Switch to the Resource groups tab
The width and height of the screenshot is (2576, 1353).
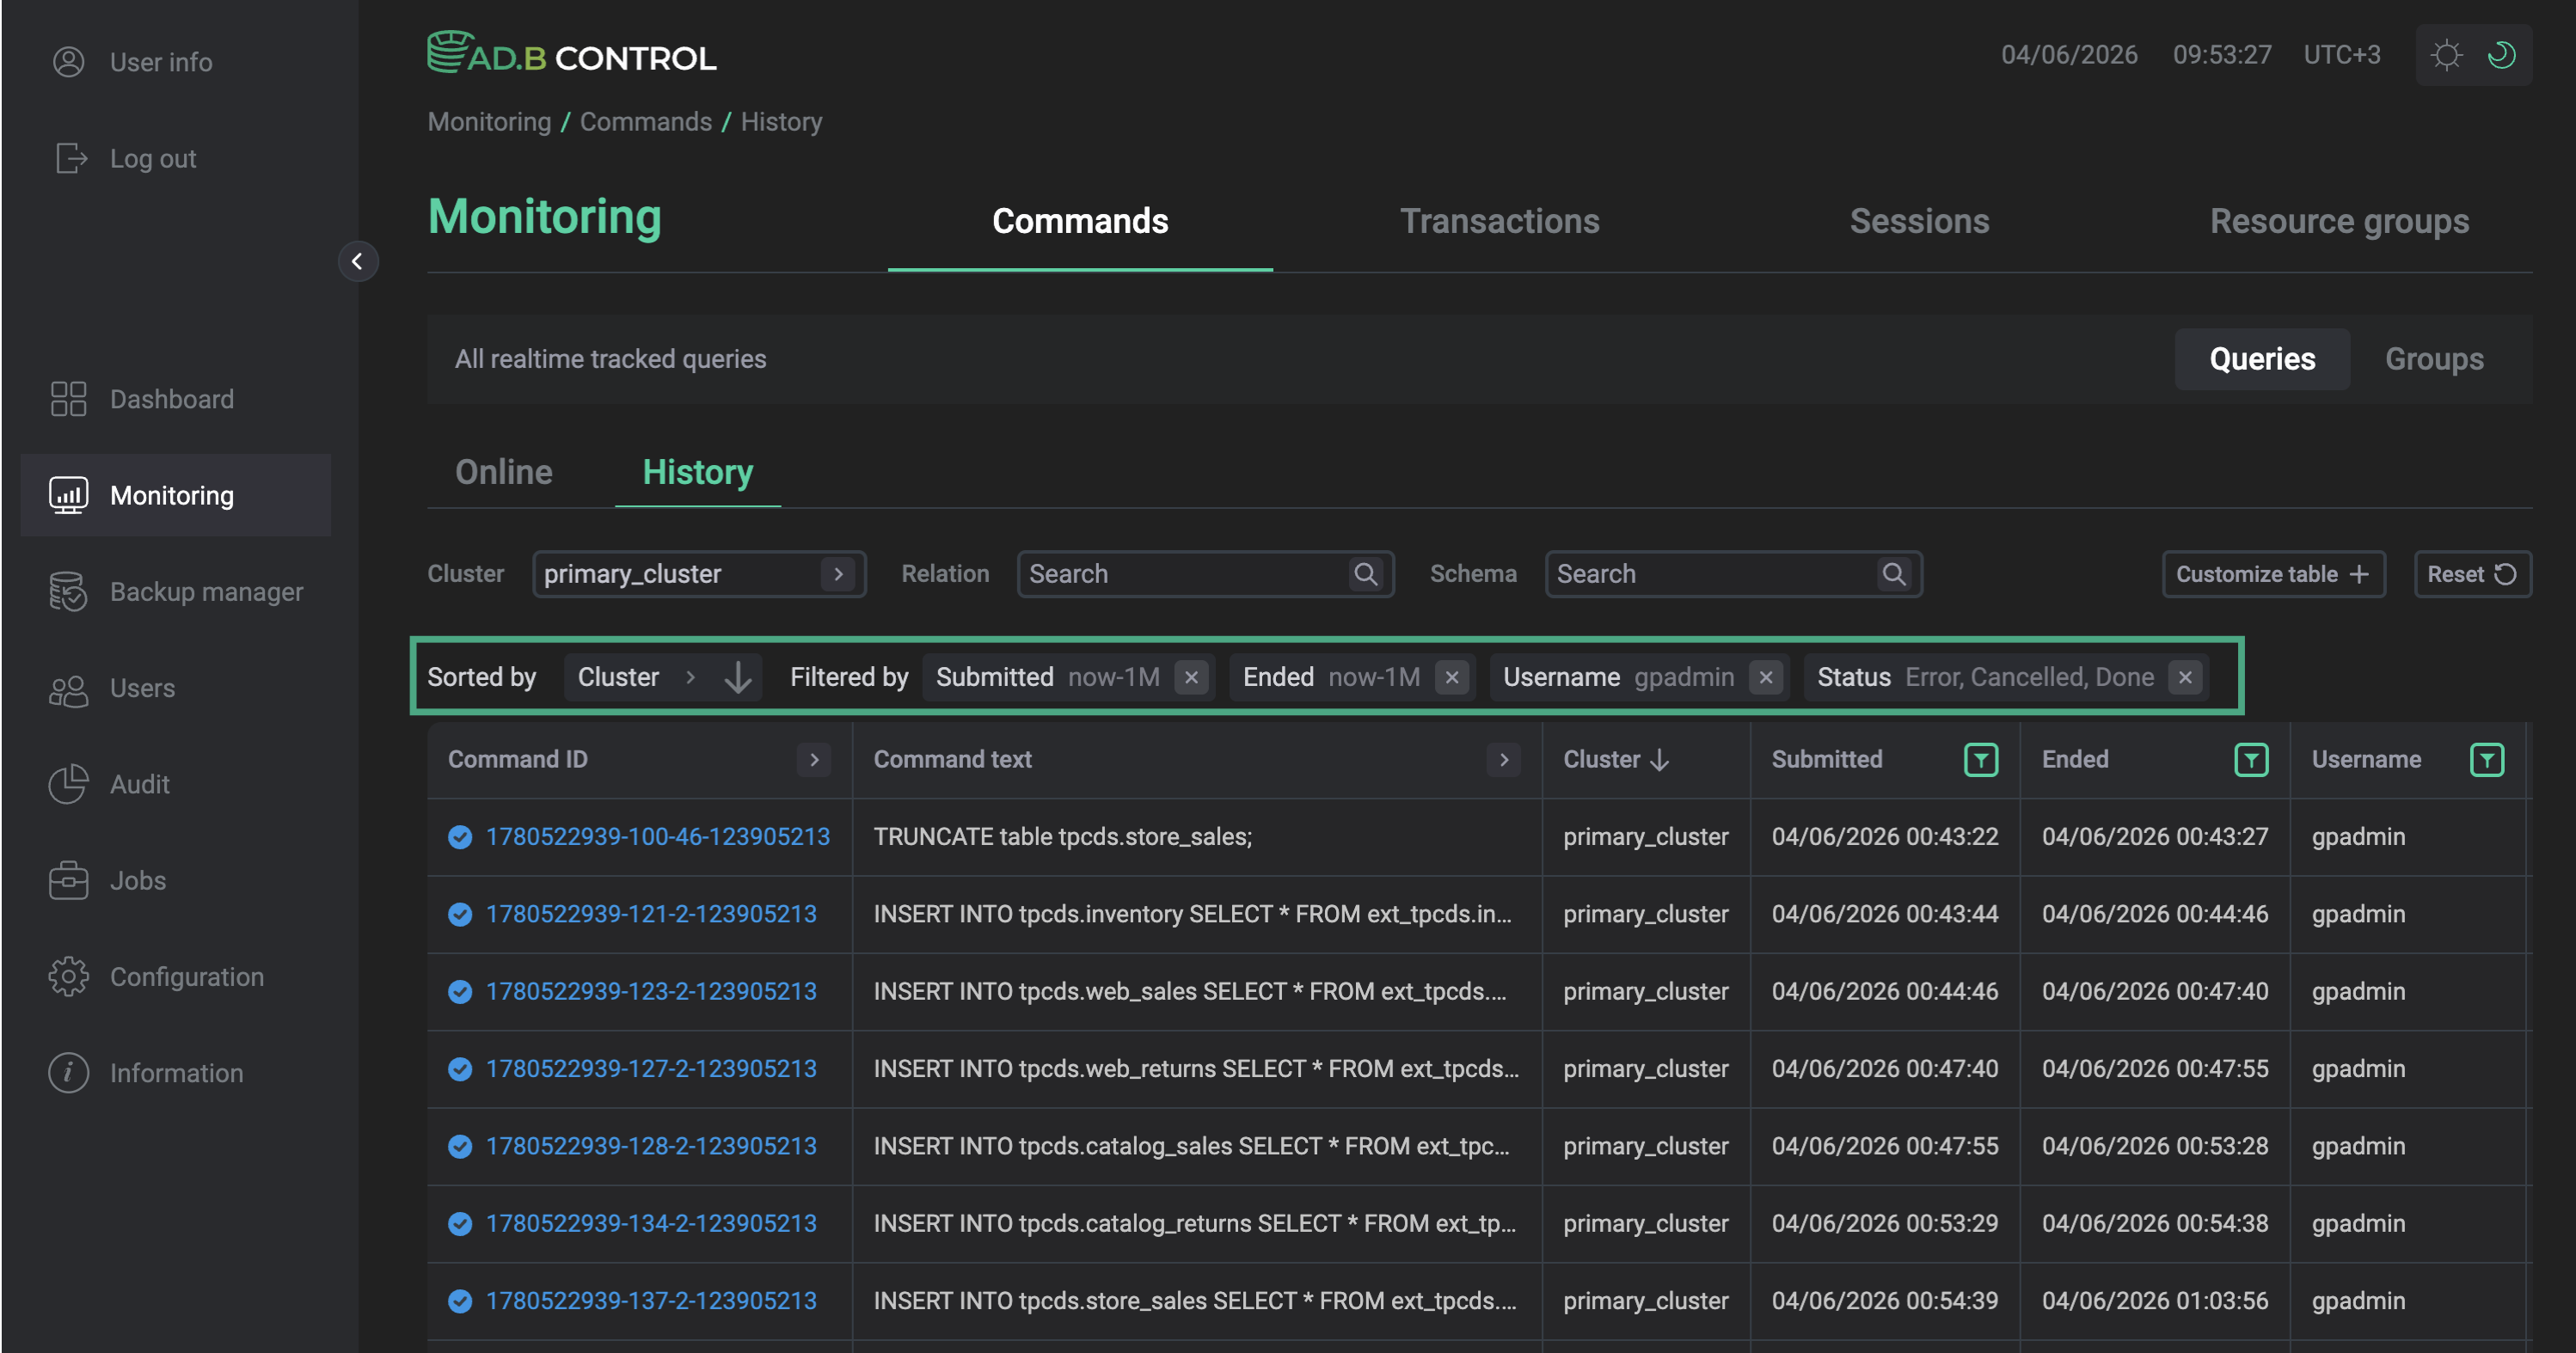pos(2339,221)
